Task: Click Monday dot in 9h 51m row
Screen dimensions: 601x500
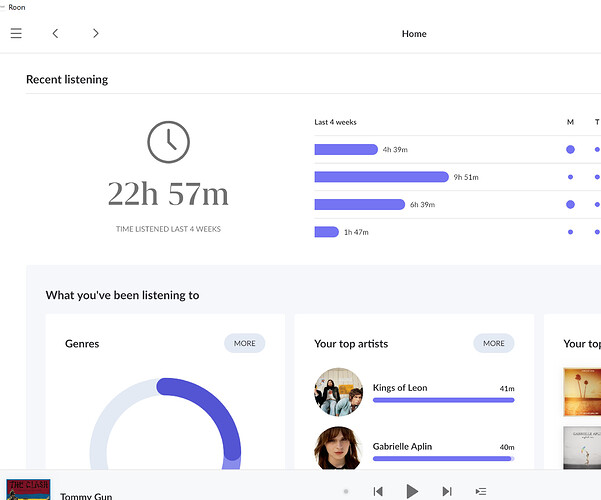Action: point(570,177)
